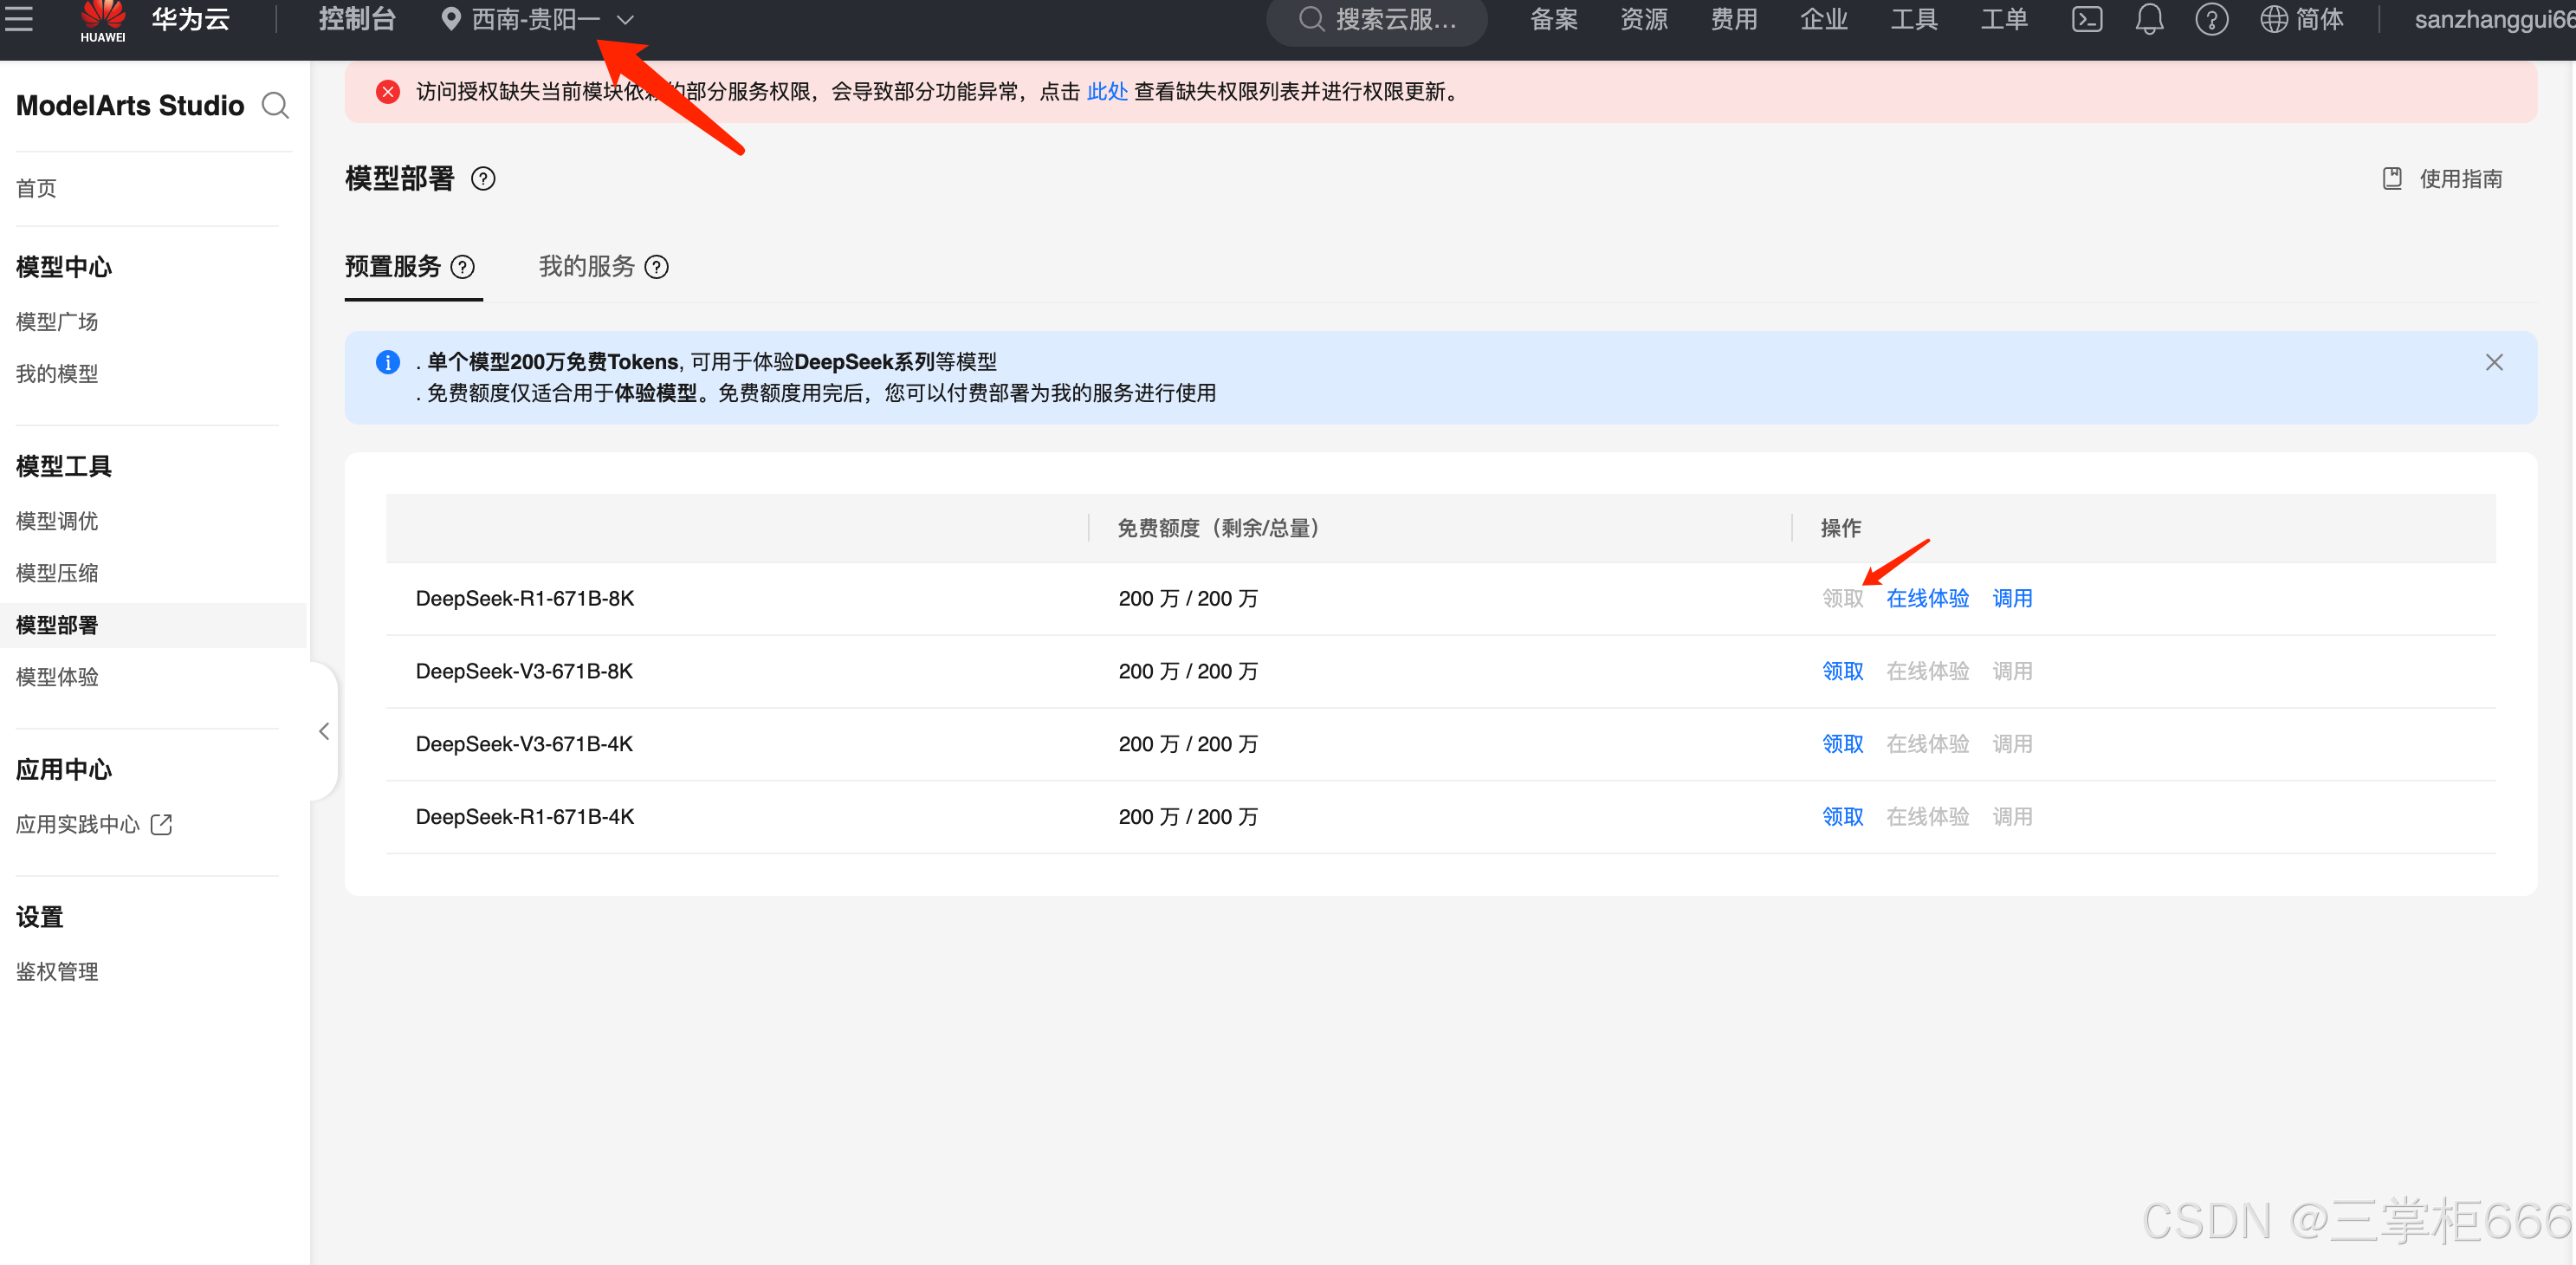This screenshot has height=1265, width=2576.
Task: Open the hamburger menu icon
Action: [x=18, y=18]
